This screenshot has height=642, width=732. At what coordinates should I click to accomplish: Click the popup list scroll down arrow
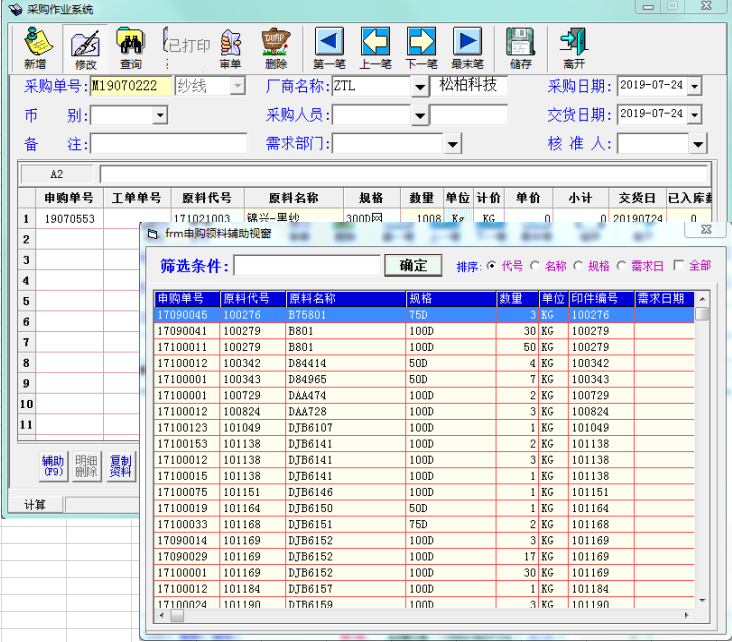click(702, 600)
